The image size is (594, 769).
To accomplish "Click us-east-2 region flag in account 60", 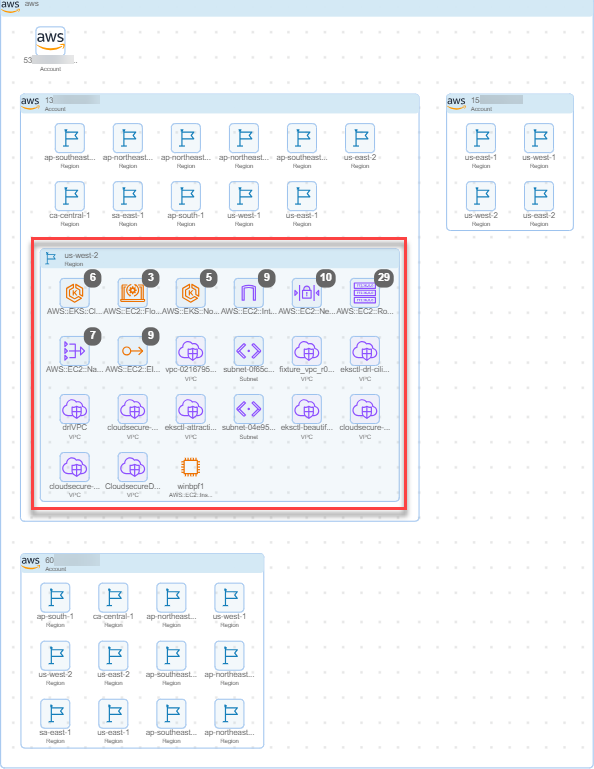I will [x=113, y=655].
